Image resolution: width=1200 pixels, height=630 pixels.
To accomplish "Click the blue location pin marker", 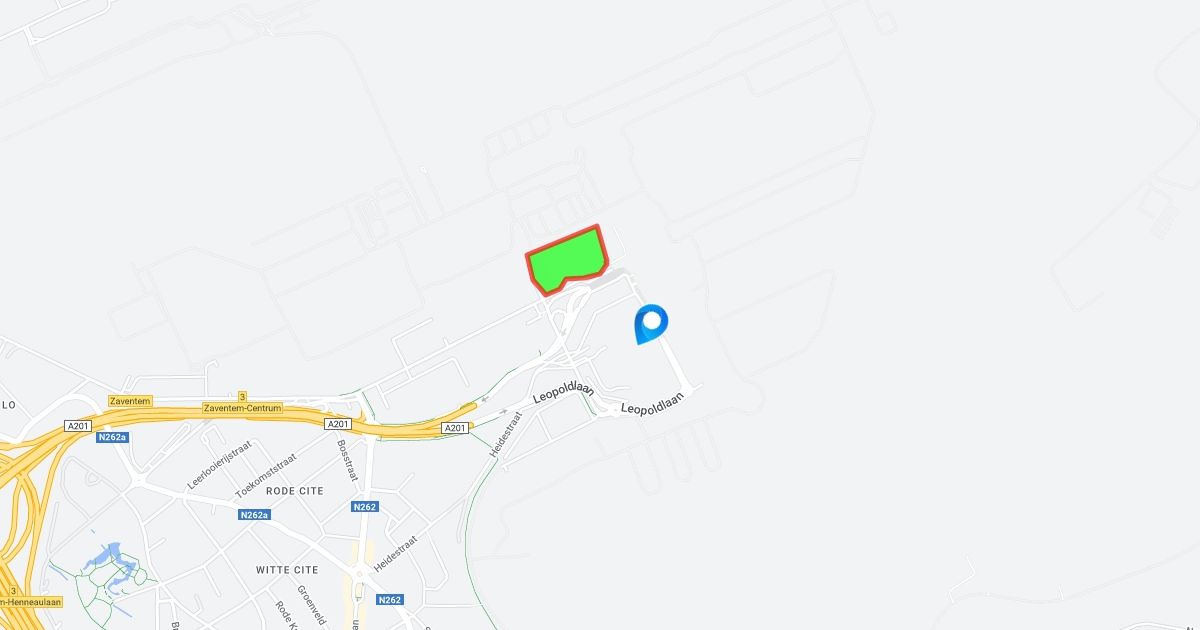I will pos(651,325).
